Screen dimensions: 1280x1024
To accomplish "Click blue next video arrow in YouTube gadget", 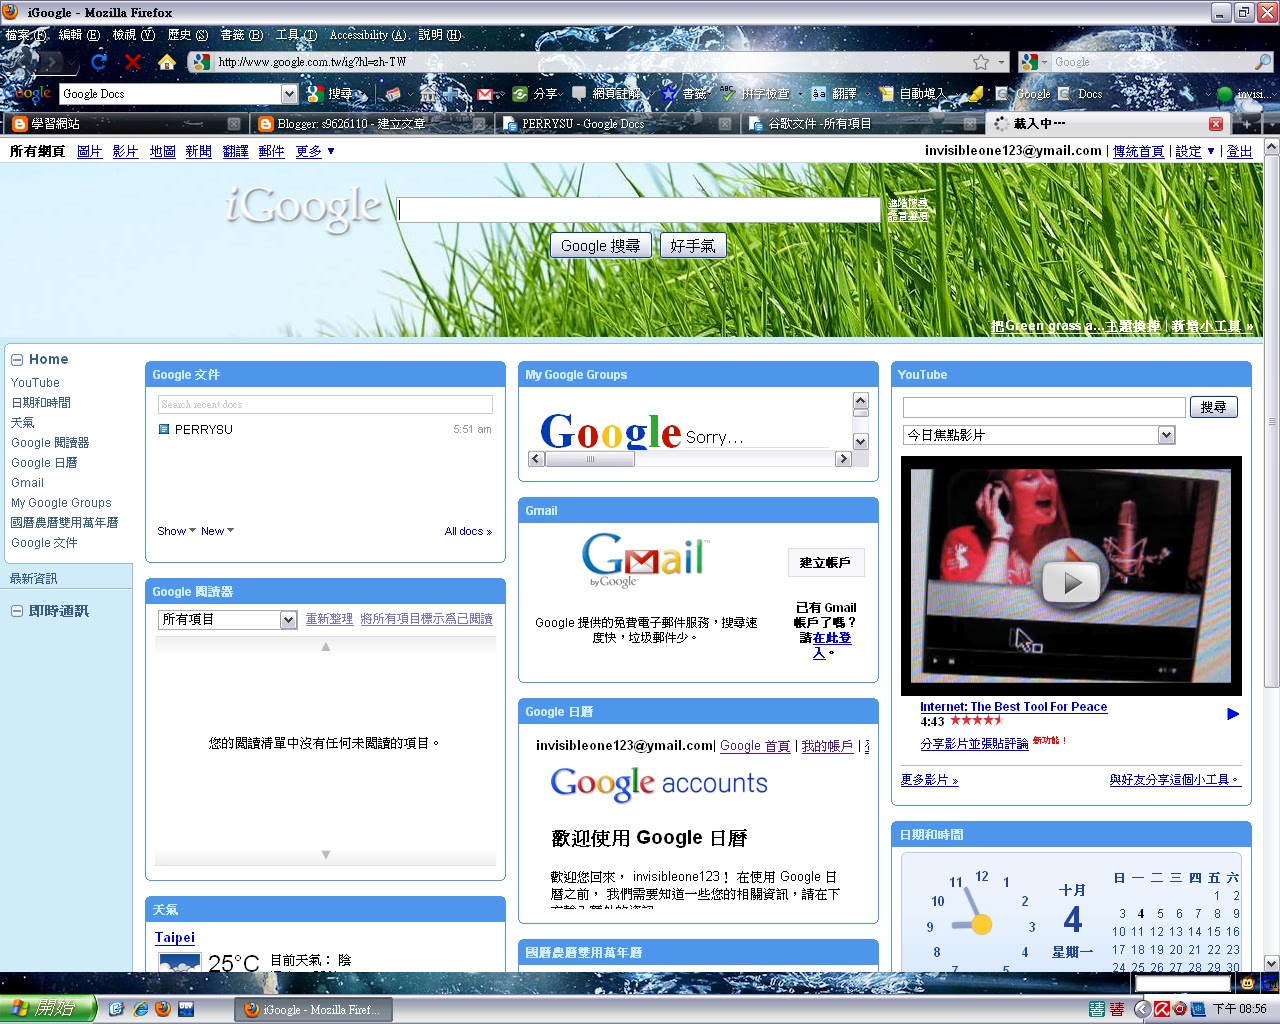I will [x=1233, y=714].
